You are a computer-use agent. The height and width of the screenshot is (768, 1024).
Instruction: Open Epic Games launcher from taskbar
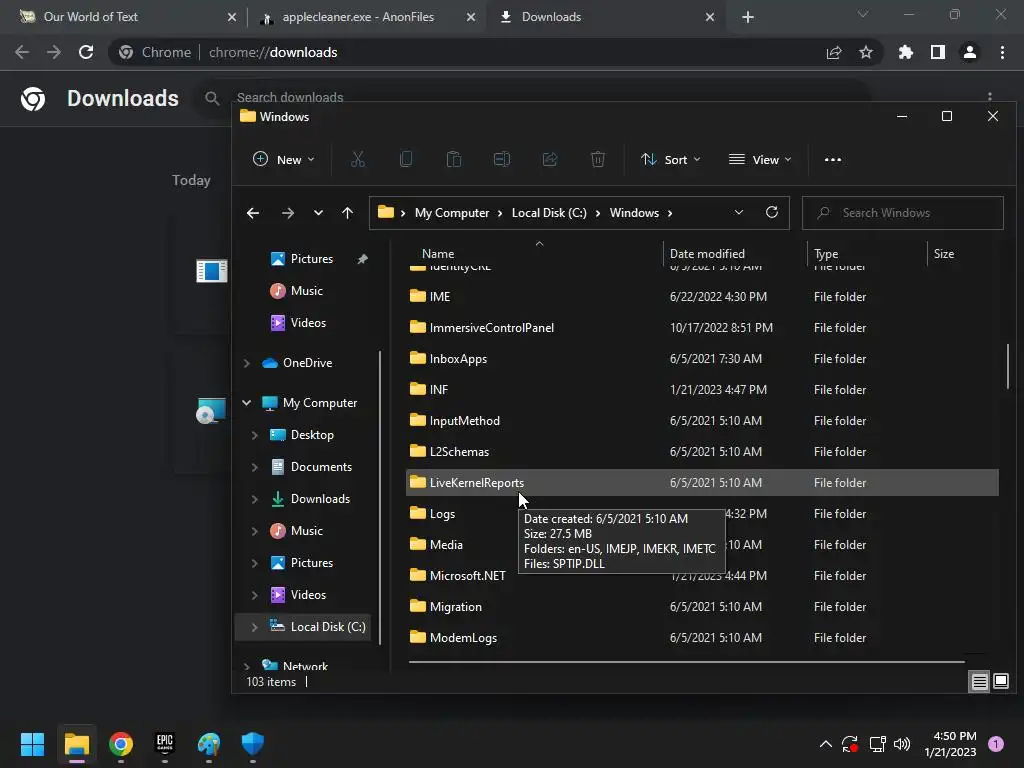point(165,744)
